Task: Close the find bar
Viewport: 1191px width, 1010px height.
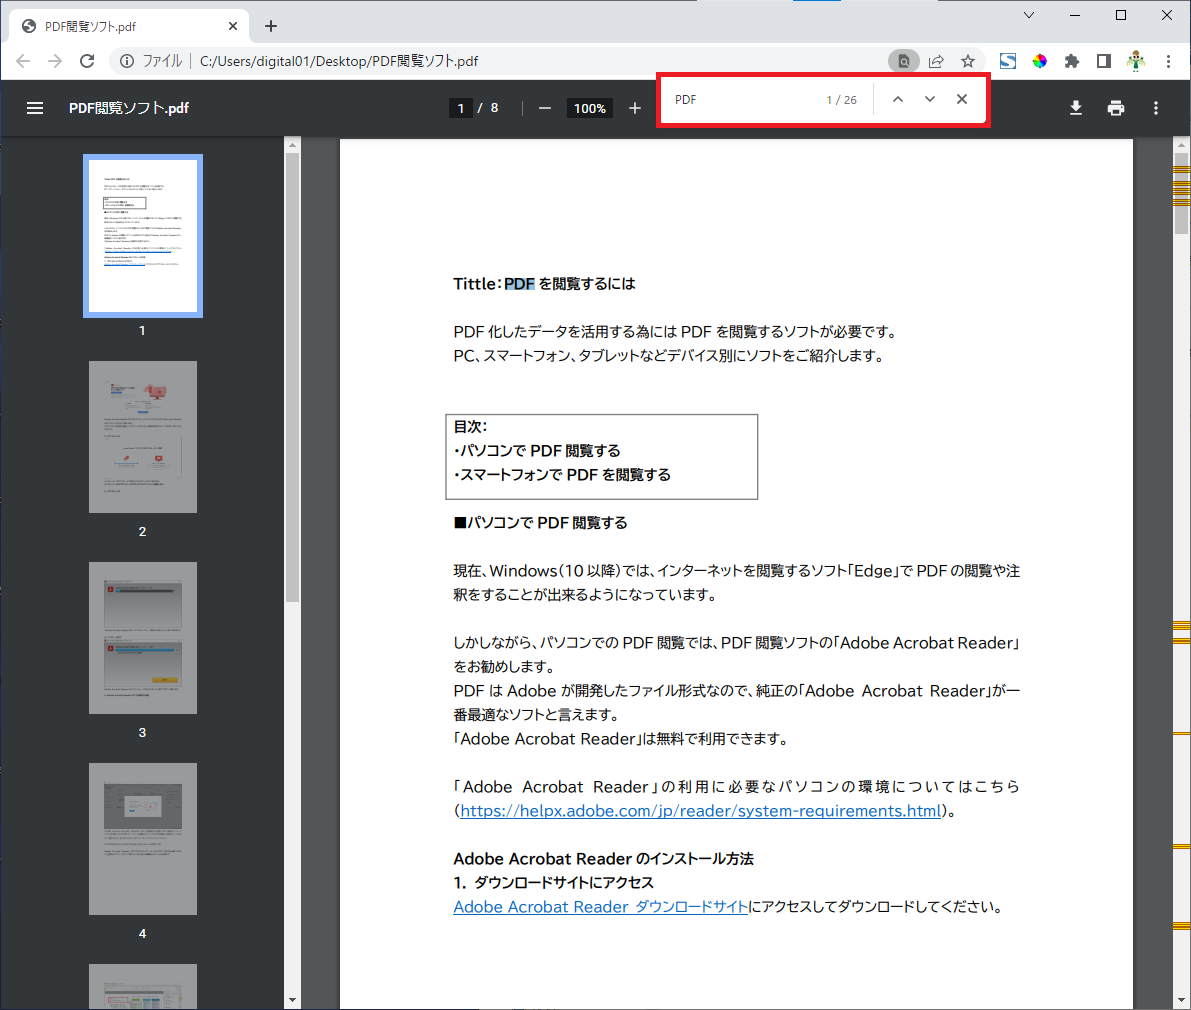Action: [962, 99]
